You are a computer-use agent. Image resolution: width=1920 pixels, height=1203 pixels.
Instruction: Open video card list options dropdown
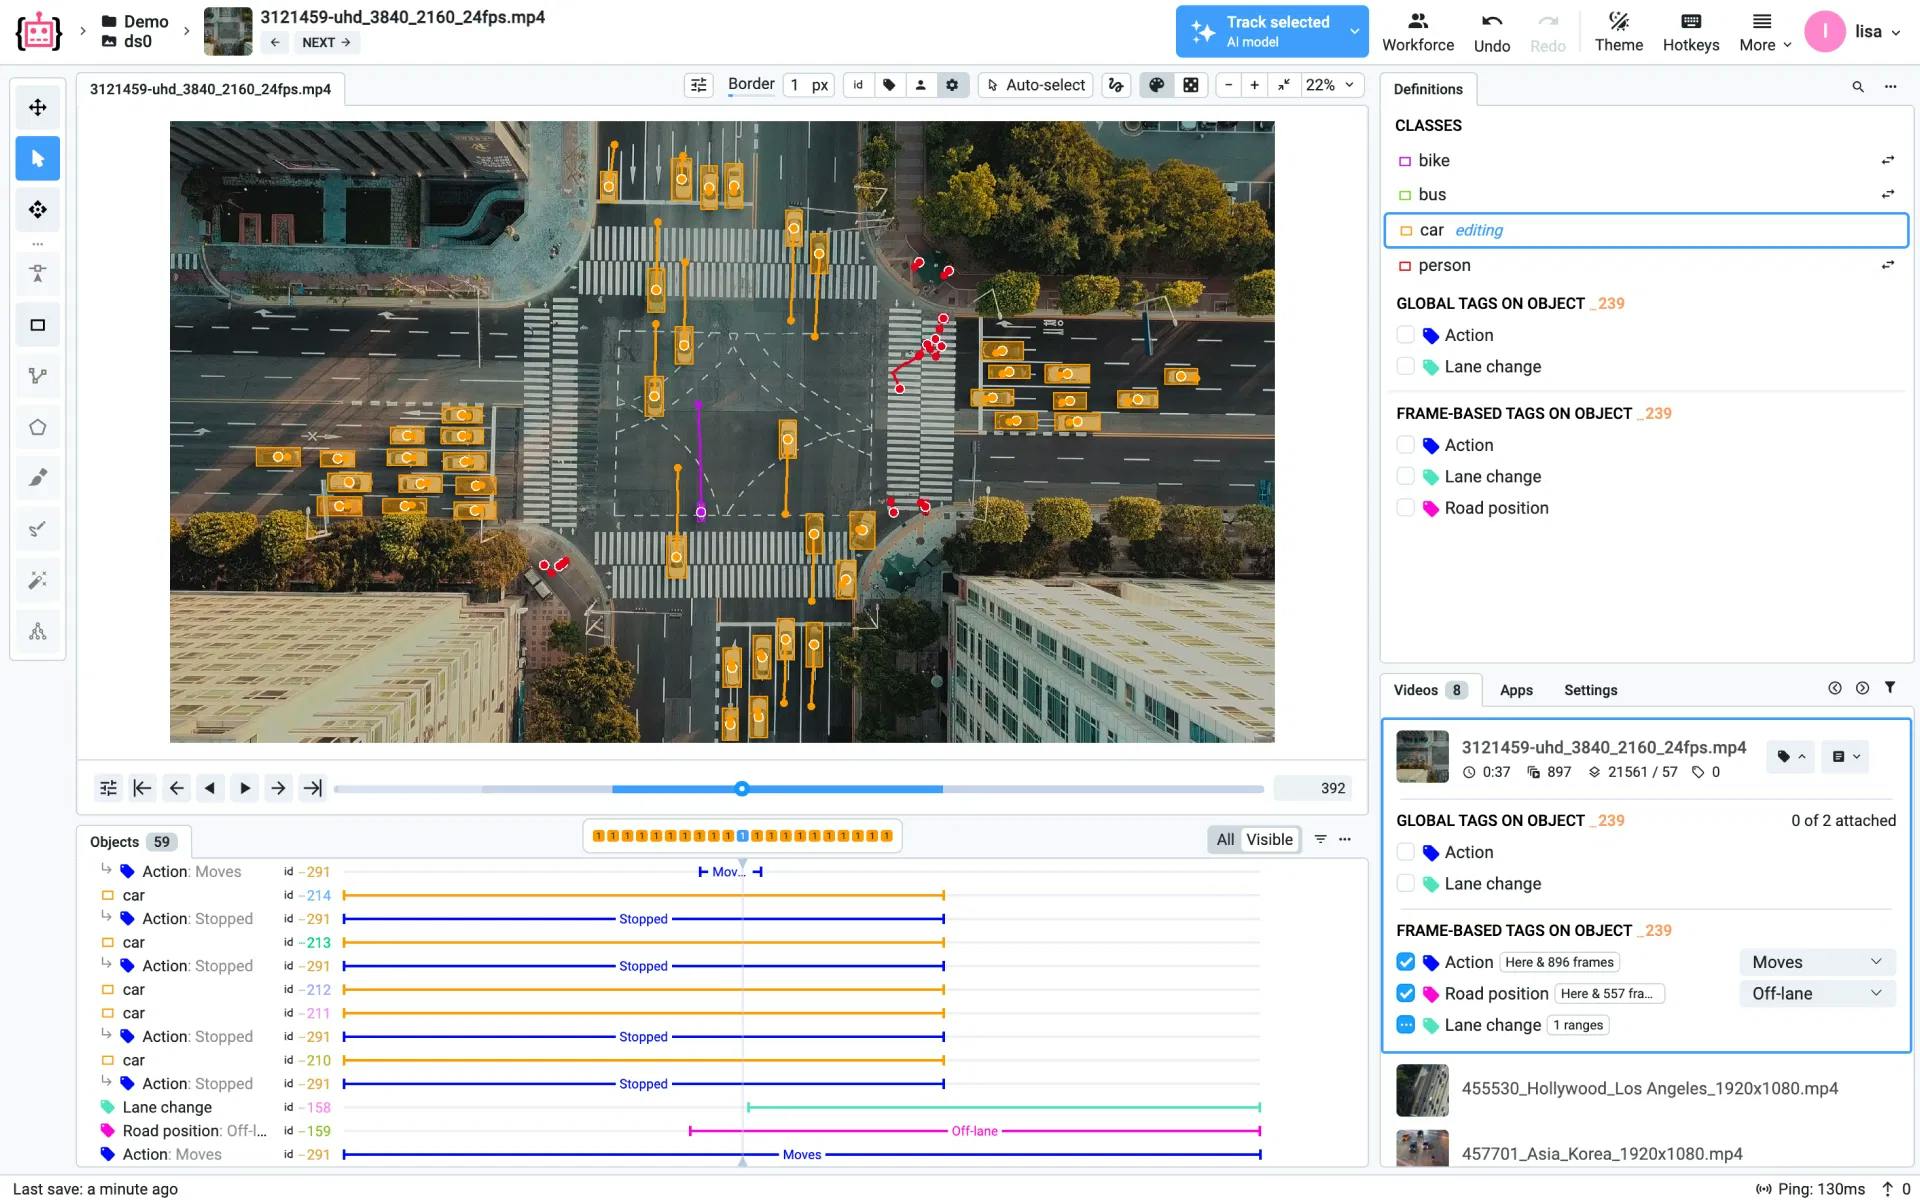click(1845, 757)
